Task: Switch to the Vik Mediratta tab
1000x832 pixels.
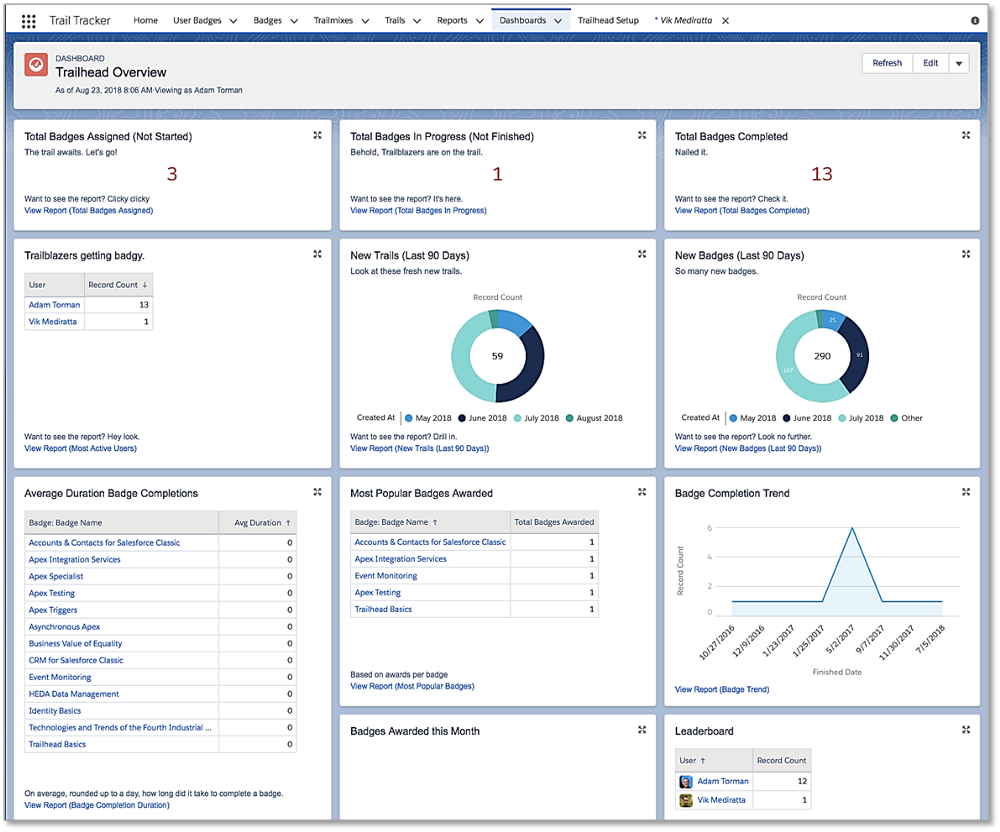Action: [686, 20]
